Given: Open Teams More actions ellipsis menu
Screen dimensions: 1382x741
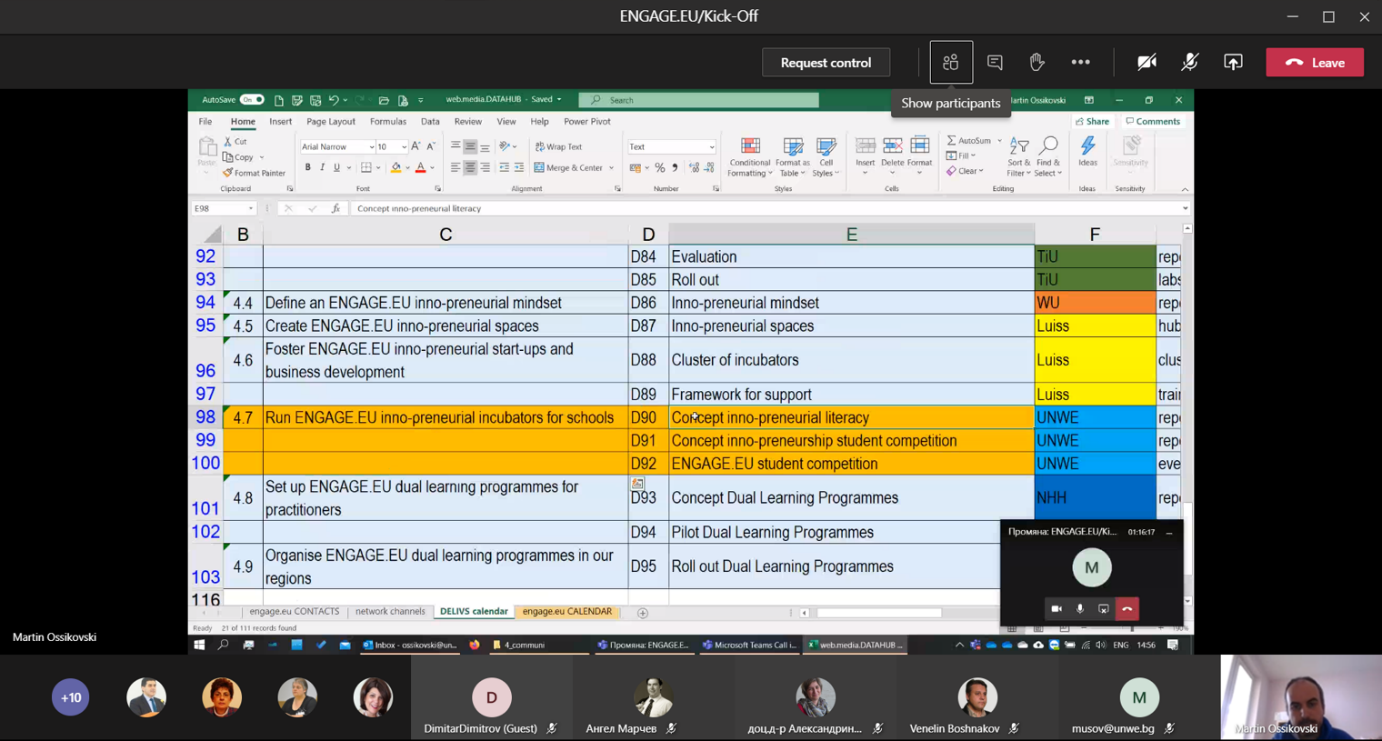Looking at the screenshot, I should (1081, 62).
